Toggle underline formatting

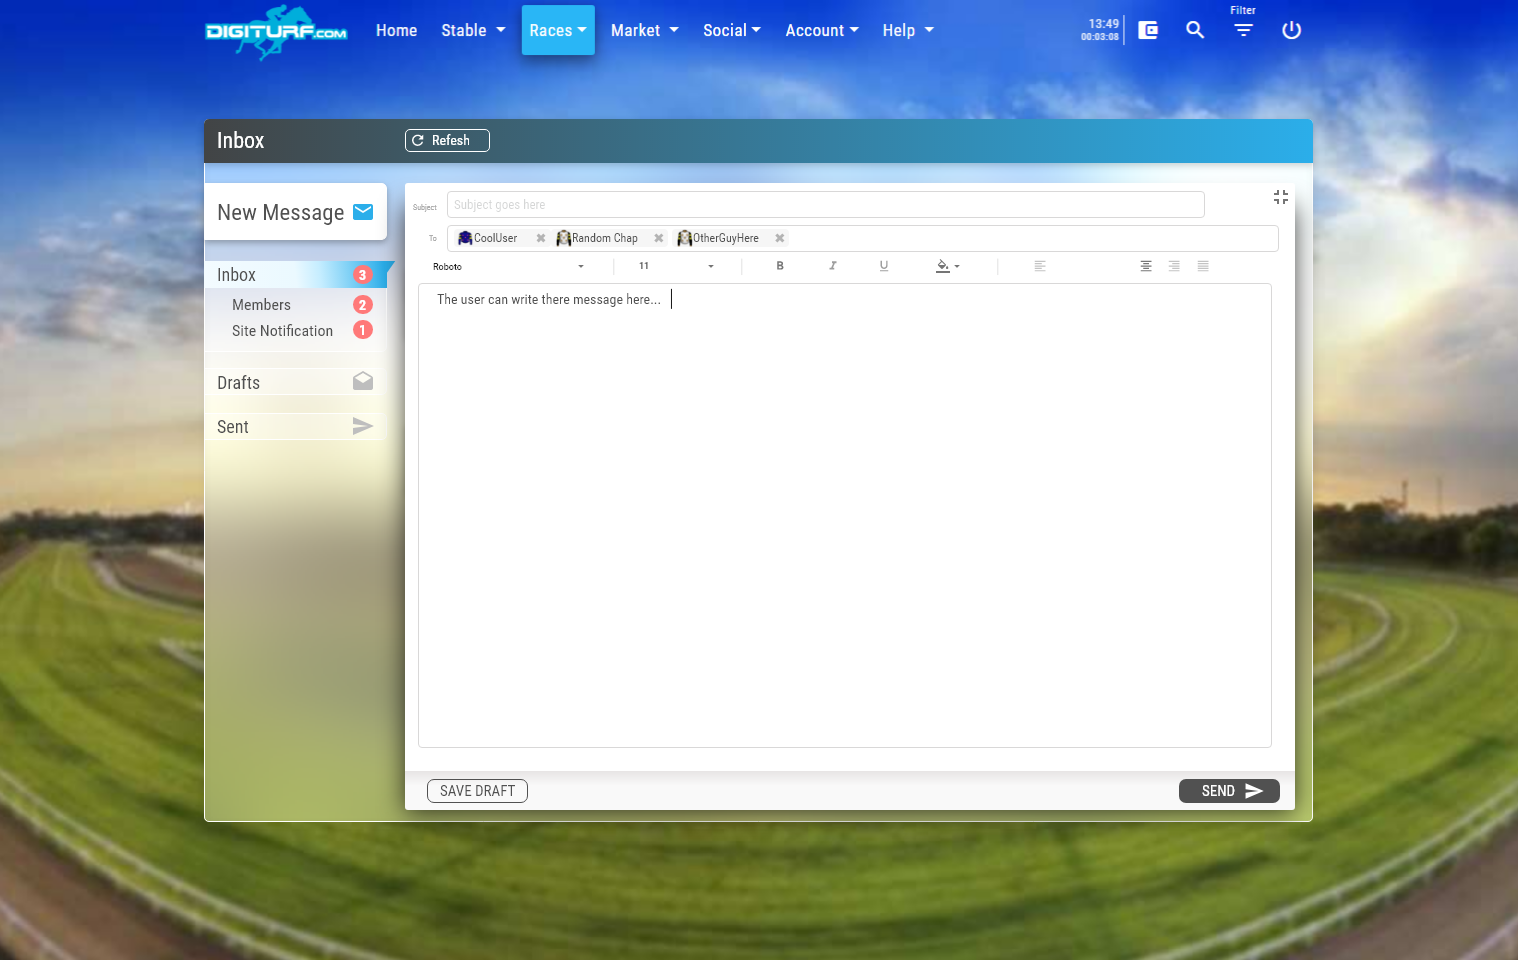[884, 266]
